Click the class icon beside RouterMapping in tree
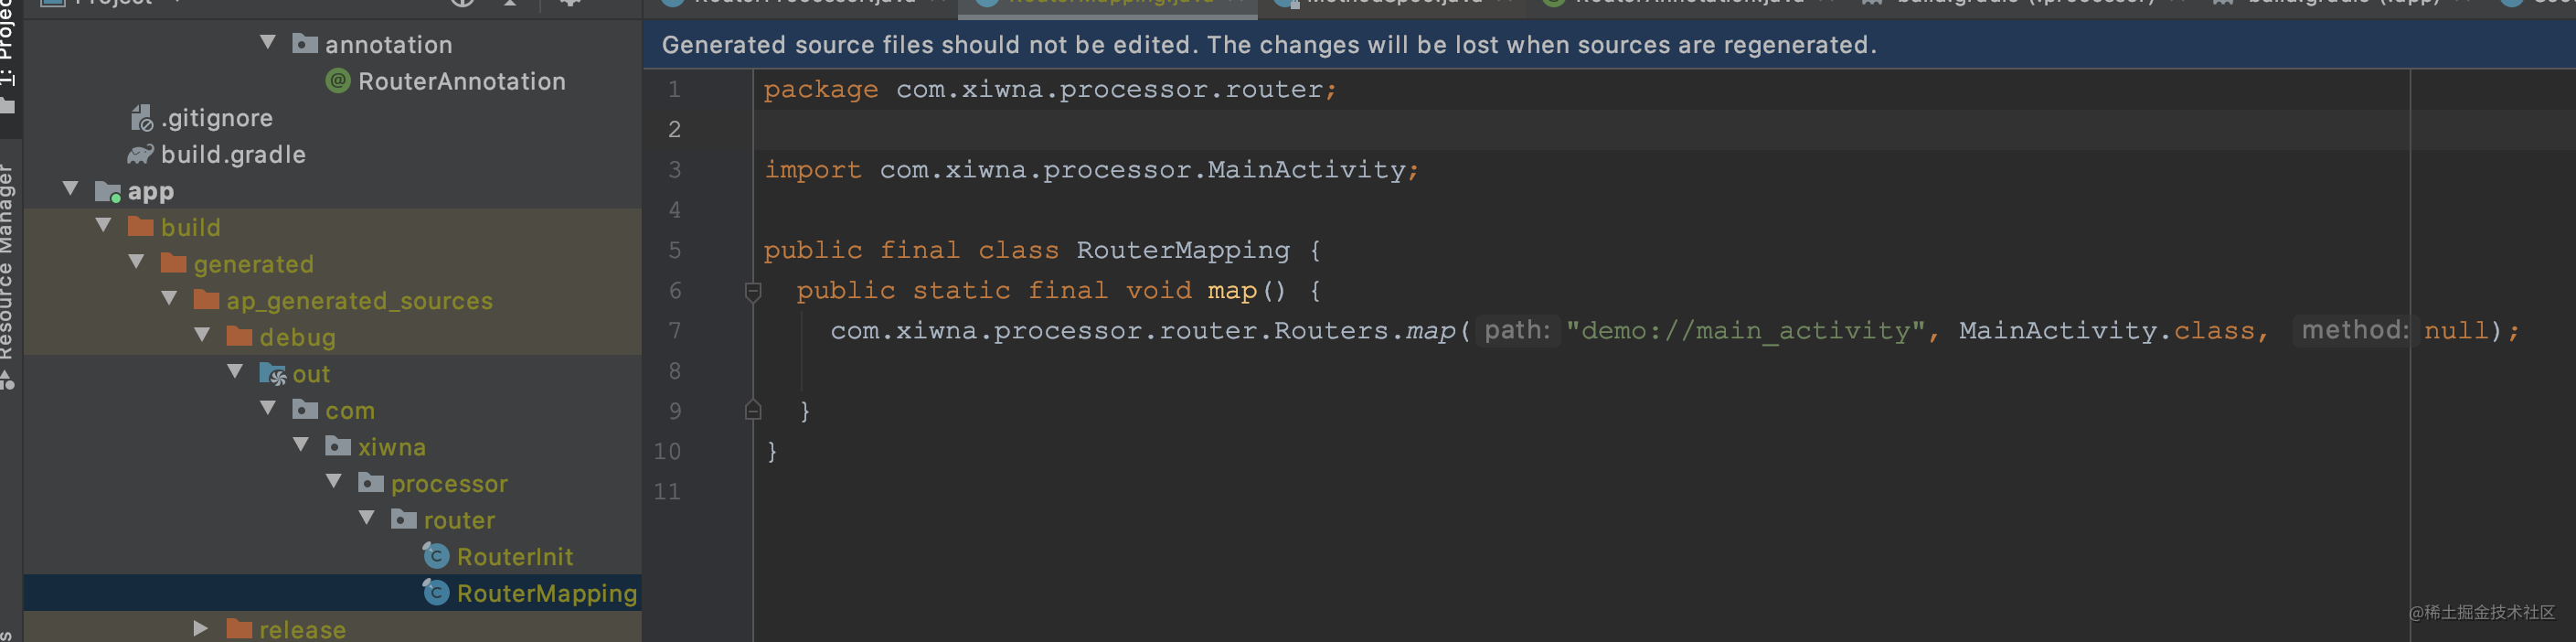Screen dimensions: 2576x642 [x=435, y=592]
